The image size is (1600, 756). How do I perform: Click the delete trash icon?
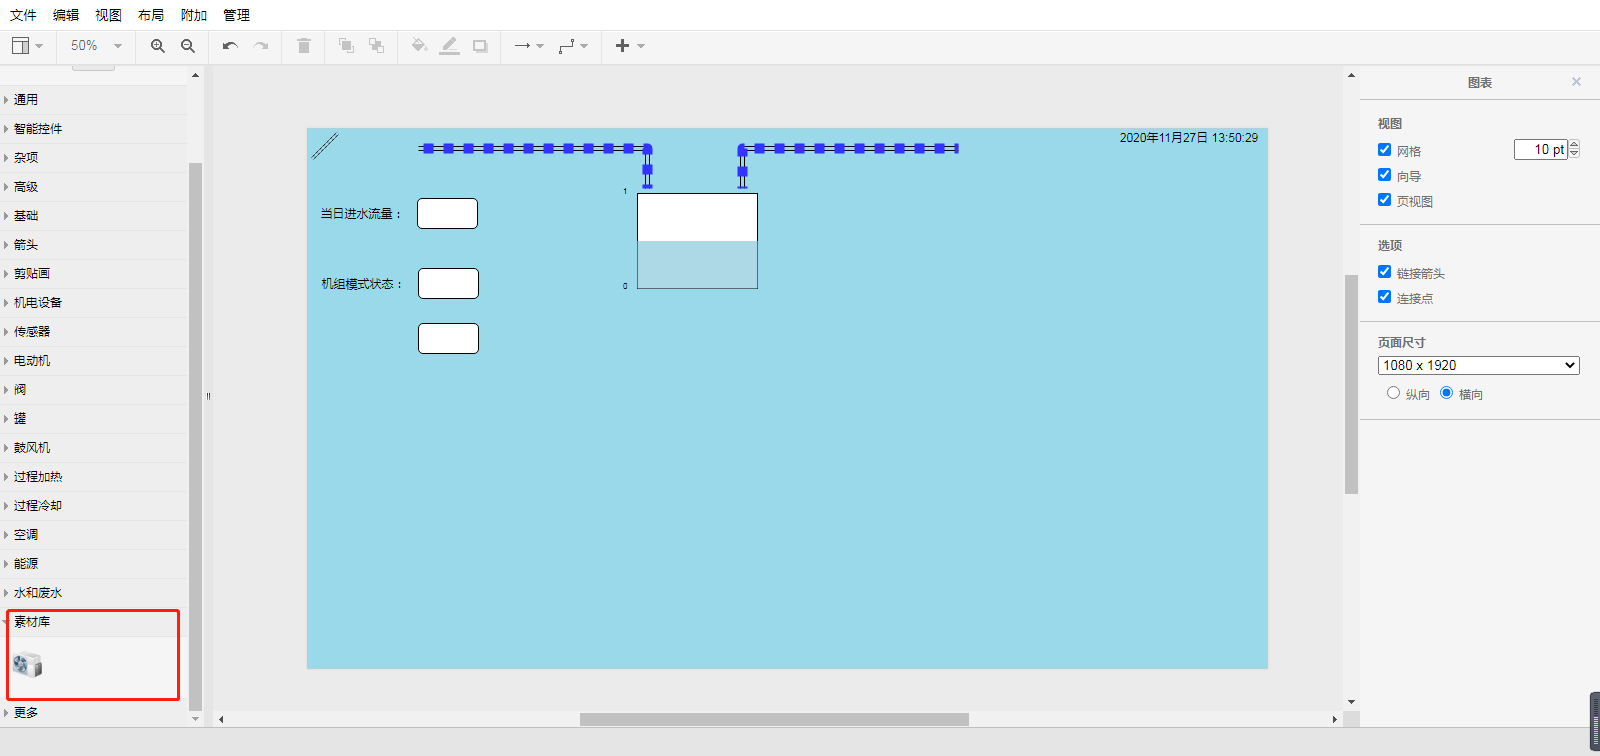[304, 46]
